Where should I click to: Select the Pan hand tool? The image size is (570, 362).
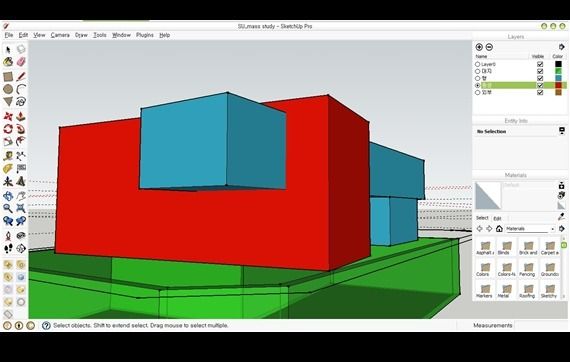21,196
